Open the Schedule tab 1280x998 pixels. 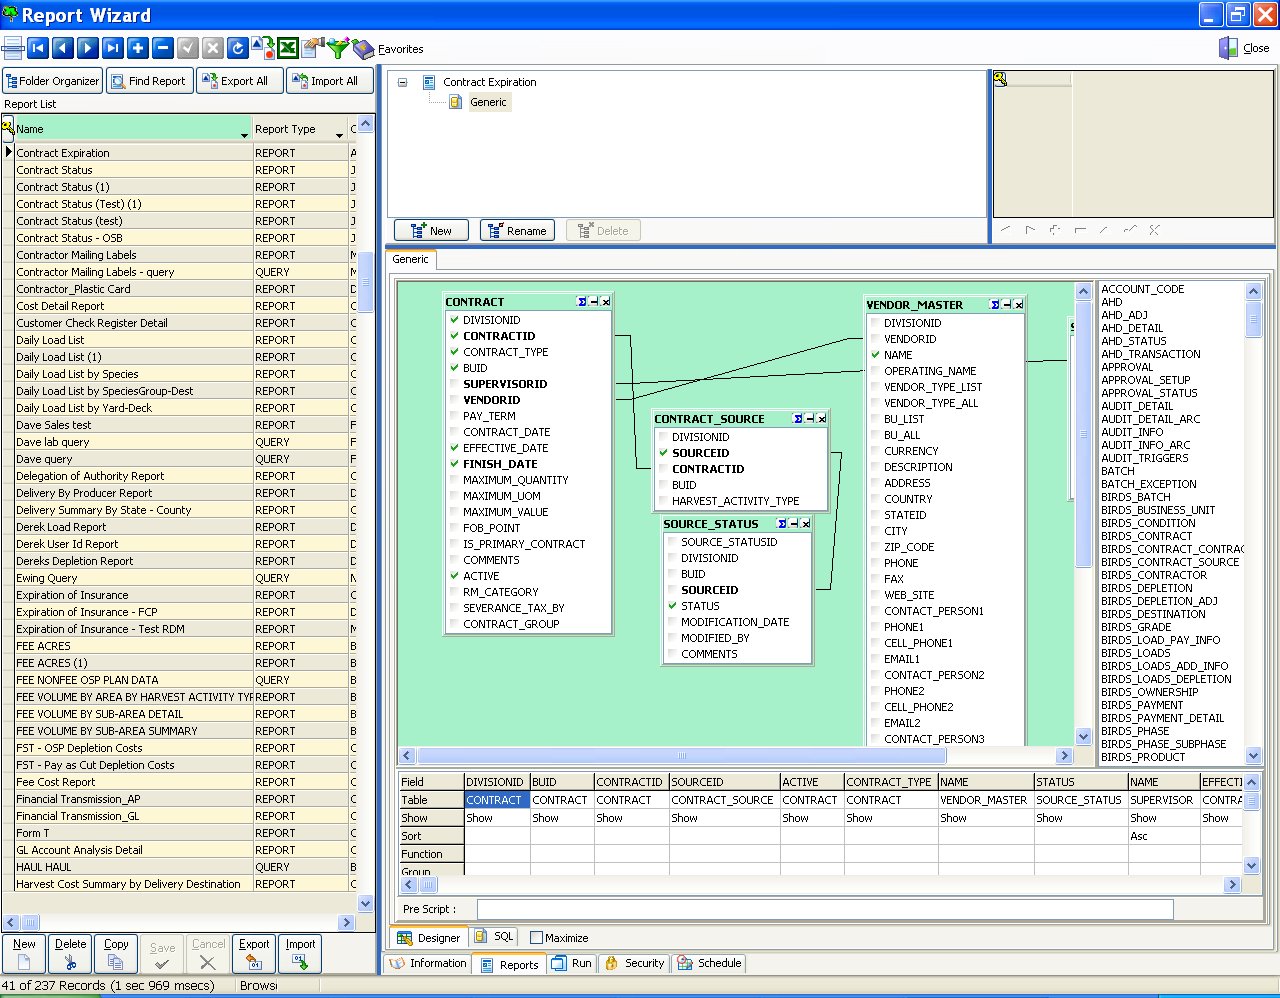point(709,963)
